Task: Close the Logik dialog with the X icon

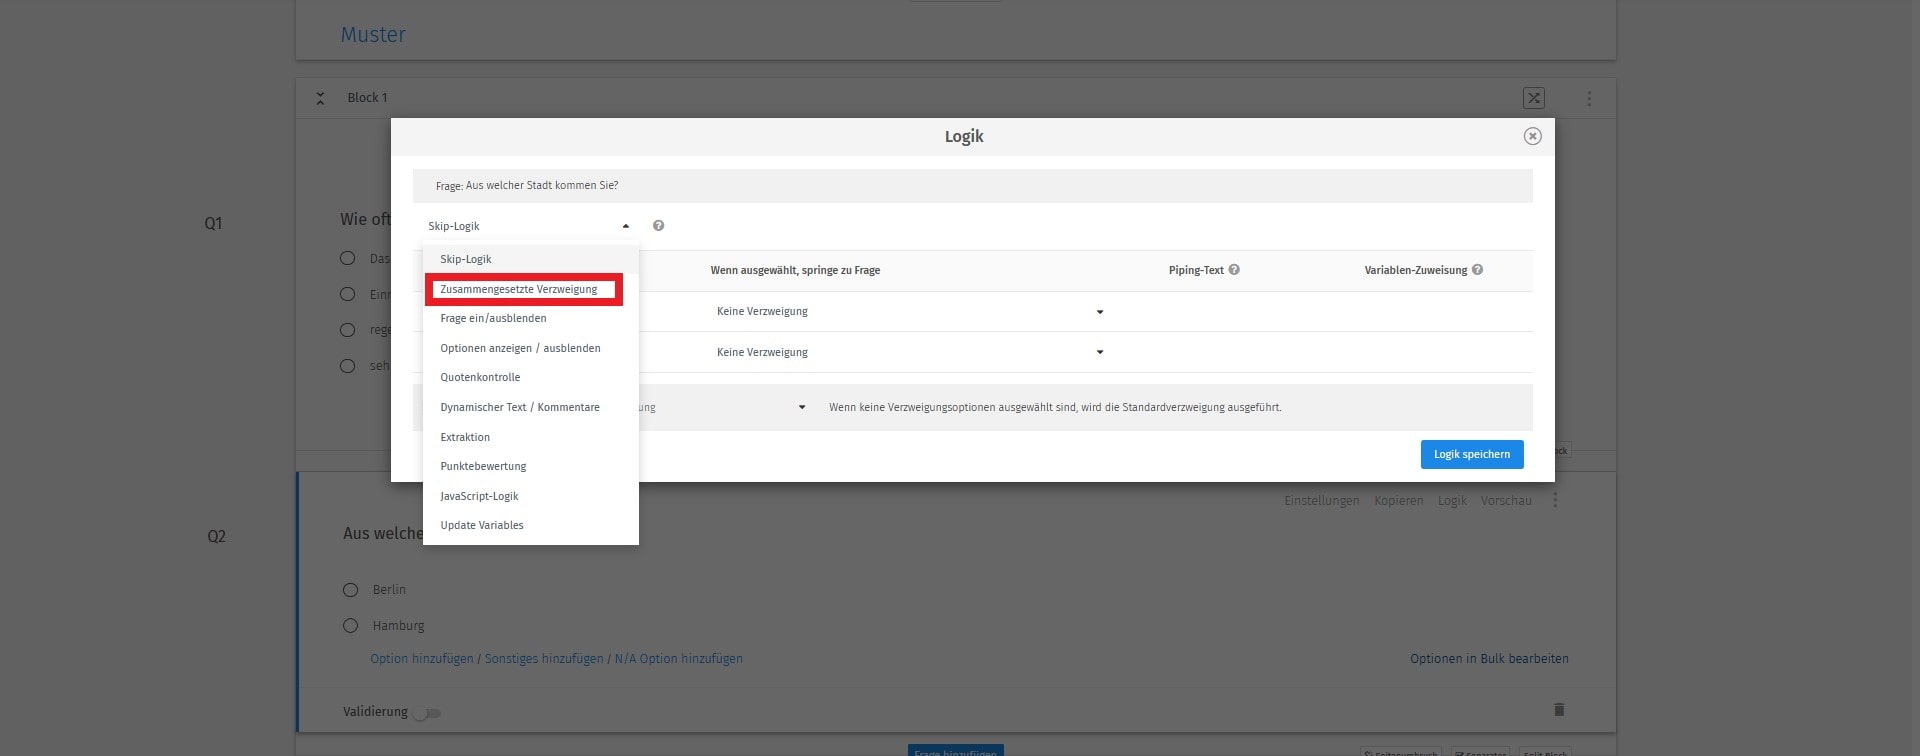Action: [x=1532, y=136]
